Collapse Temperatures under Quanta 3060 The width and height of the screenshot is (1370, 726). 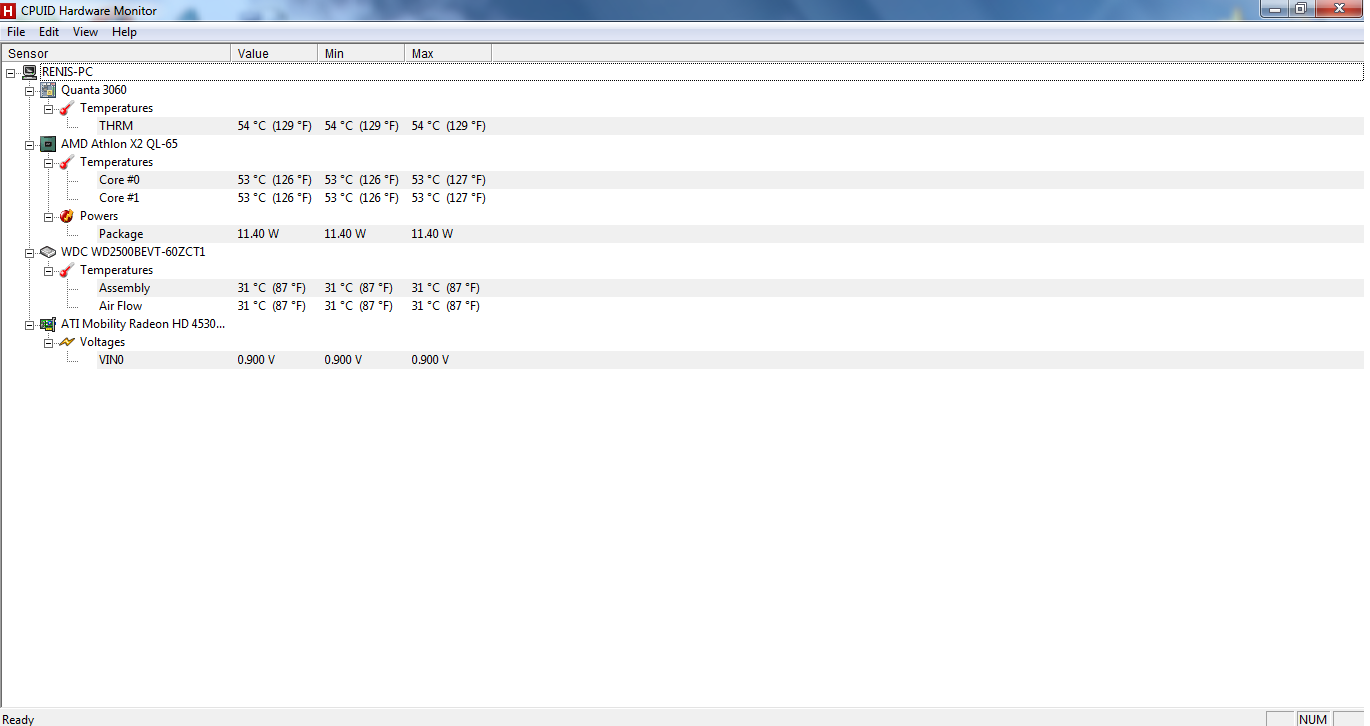point(48,108)
